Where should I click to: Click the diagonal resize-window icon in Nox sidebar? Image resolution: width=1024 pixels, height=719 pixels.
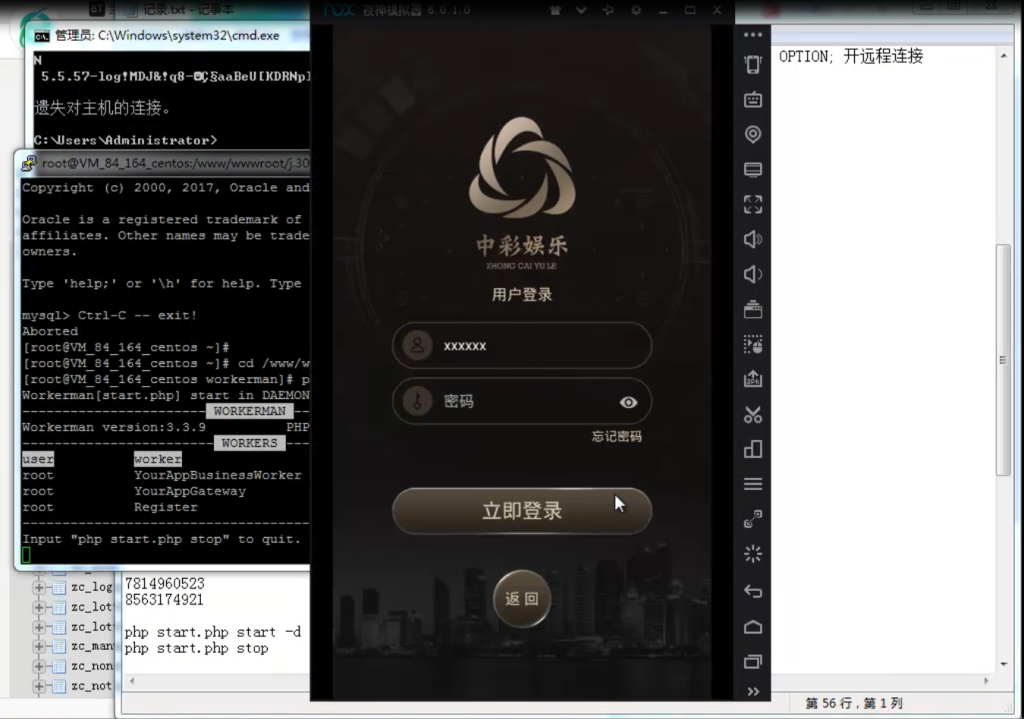pos(753,519)
